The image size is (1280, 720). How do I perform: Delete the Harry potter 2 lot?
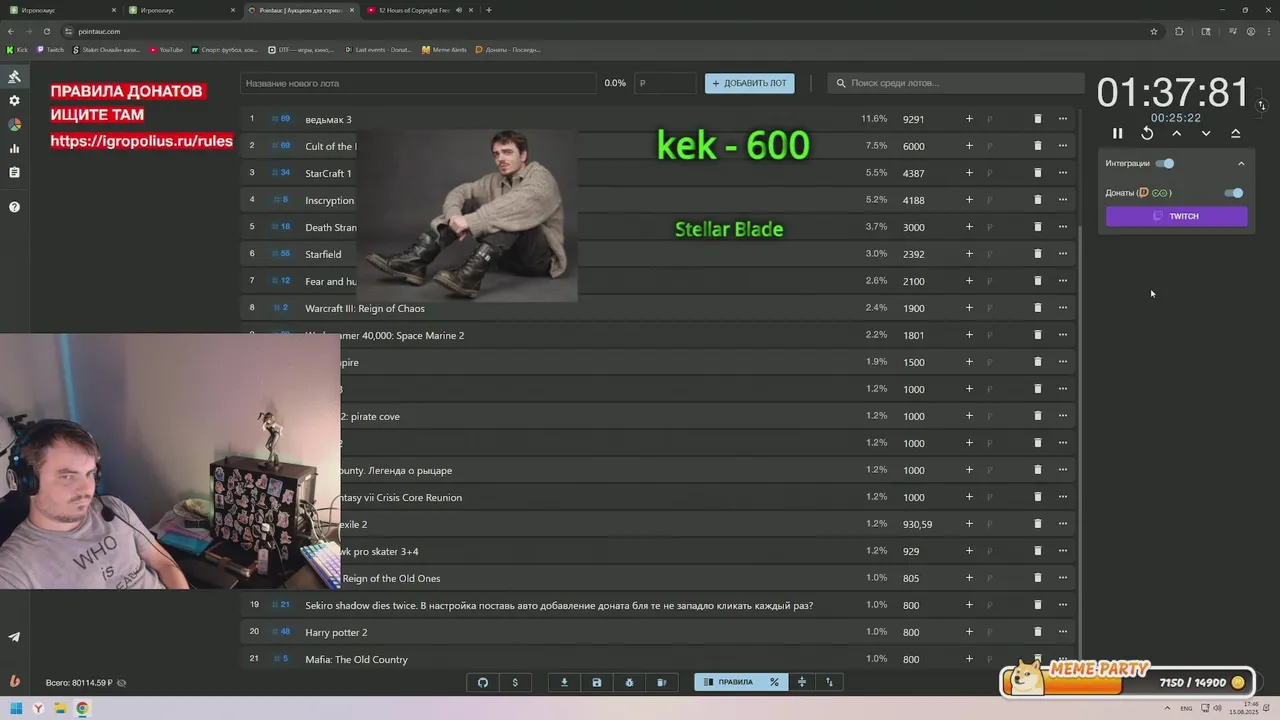pyautogui.click(x=1037, y=632)
